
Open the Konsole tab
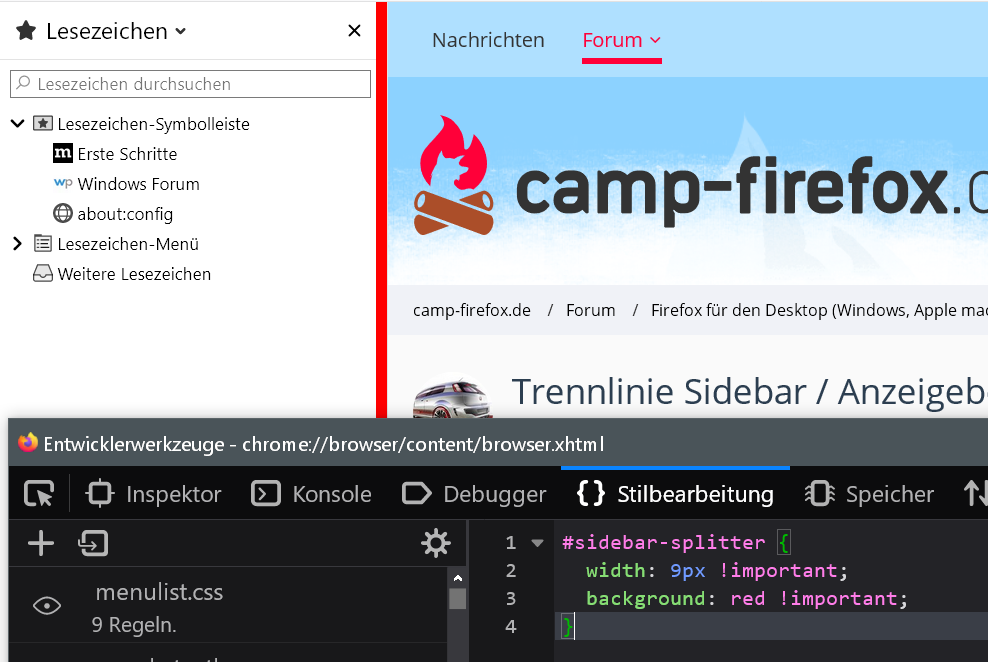pyautogui.click(x=312, y=494)
